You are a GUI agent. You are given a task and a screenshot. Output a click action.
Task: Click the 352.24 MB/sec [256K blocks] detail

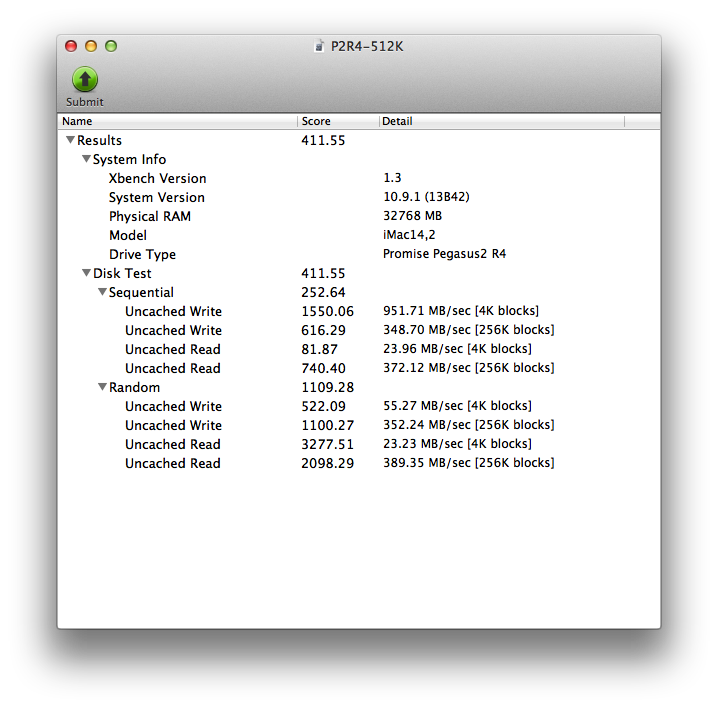pos(468,425)
